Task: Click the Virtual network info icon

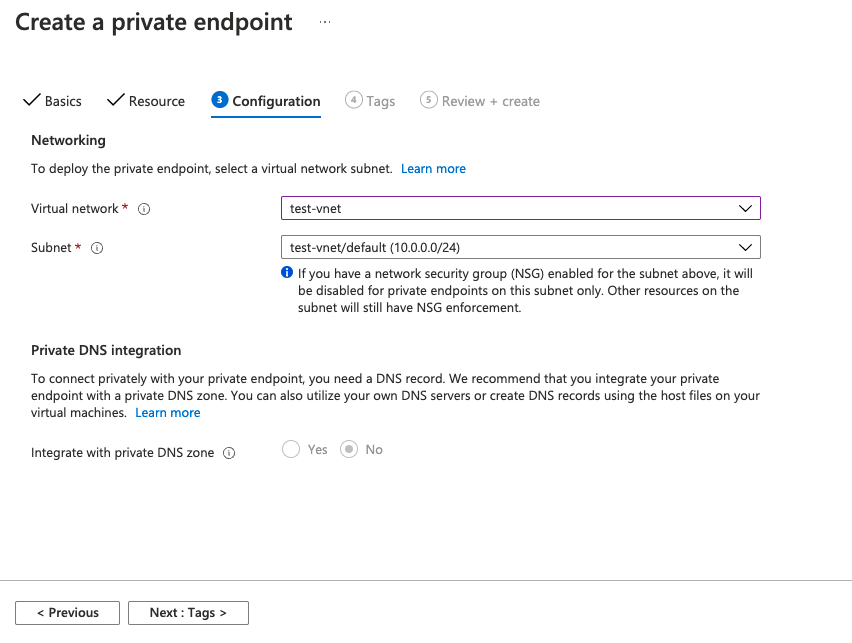Action: (144, 209)
